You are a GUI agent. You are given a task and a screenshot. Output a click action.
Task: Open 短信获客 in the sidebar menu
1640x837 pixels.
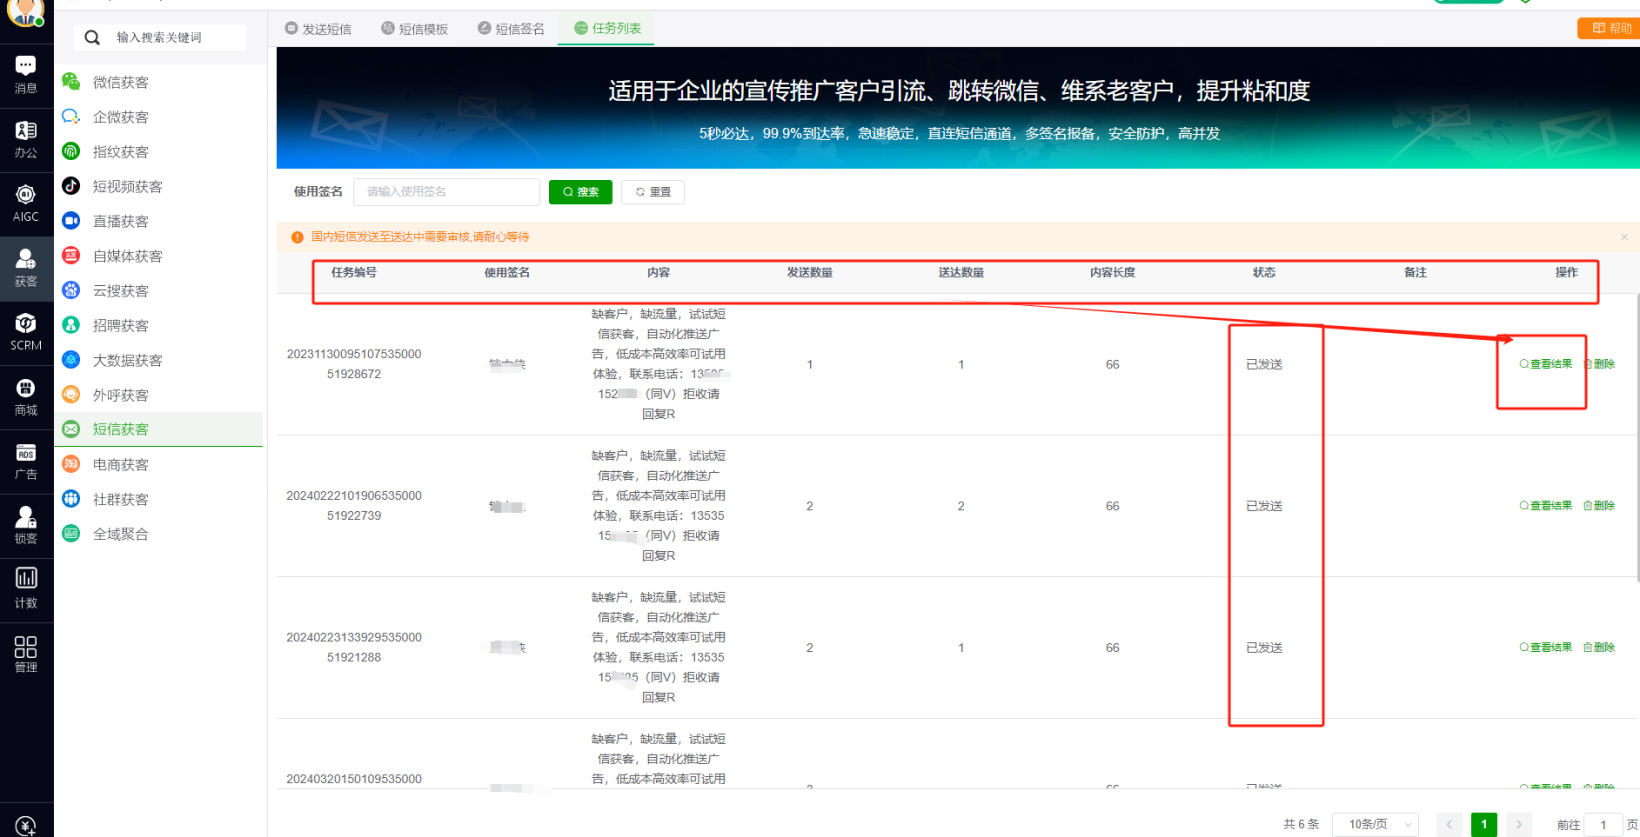159,429
